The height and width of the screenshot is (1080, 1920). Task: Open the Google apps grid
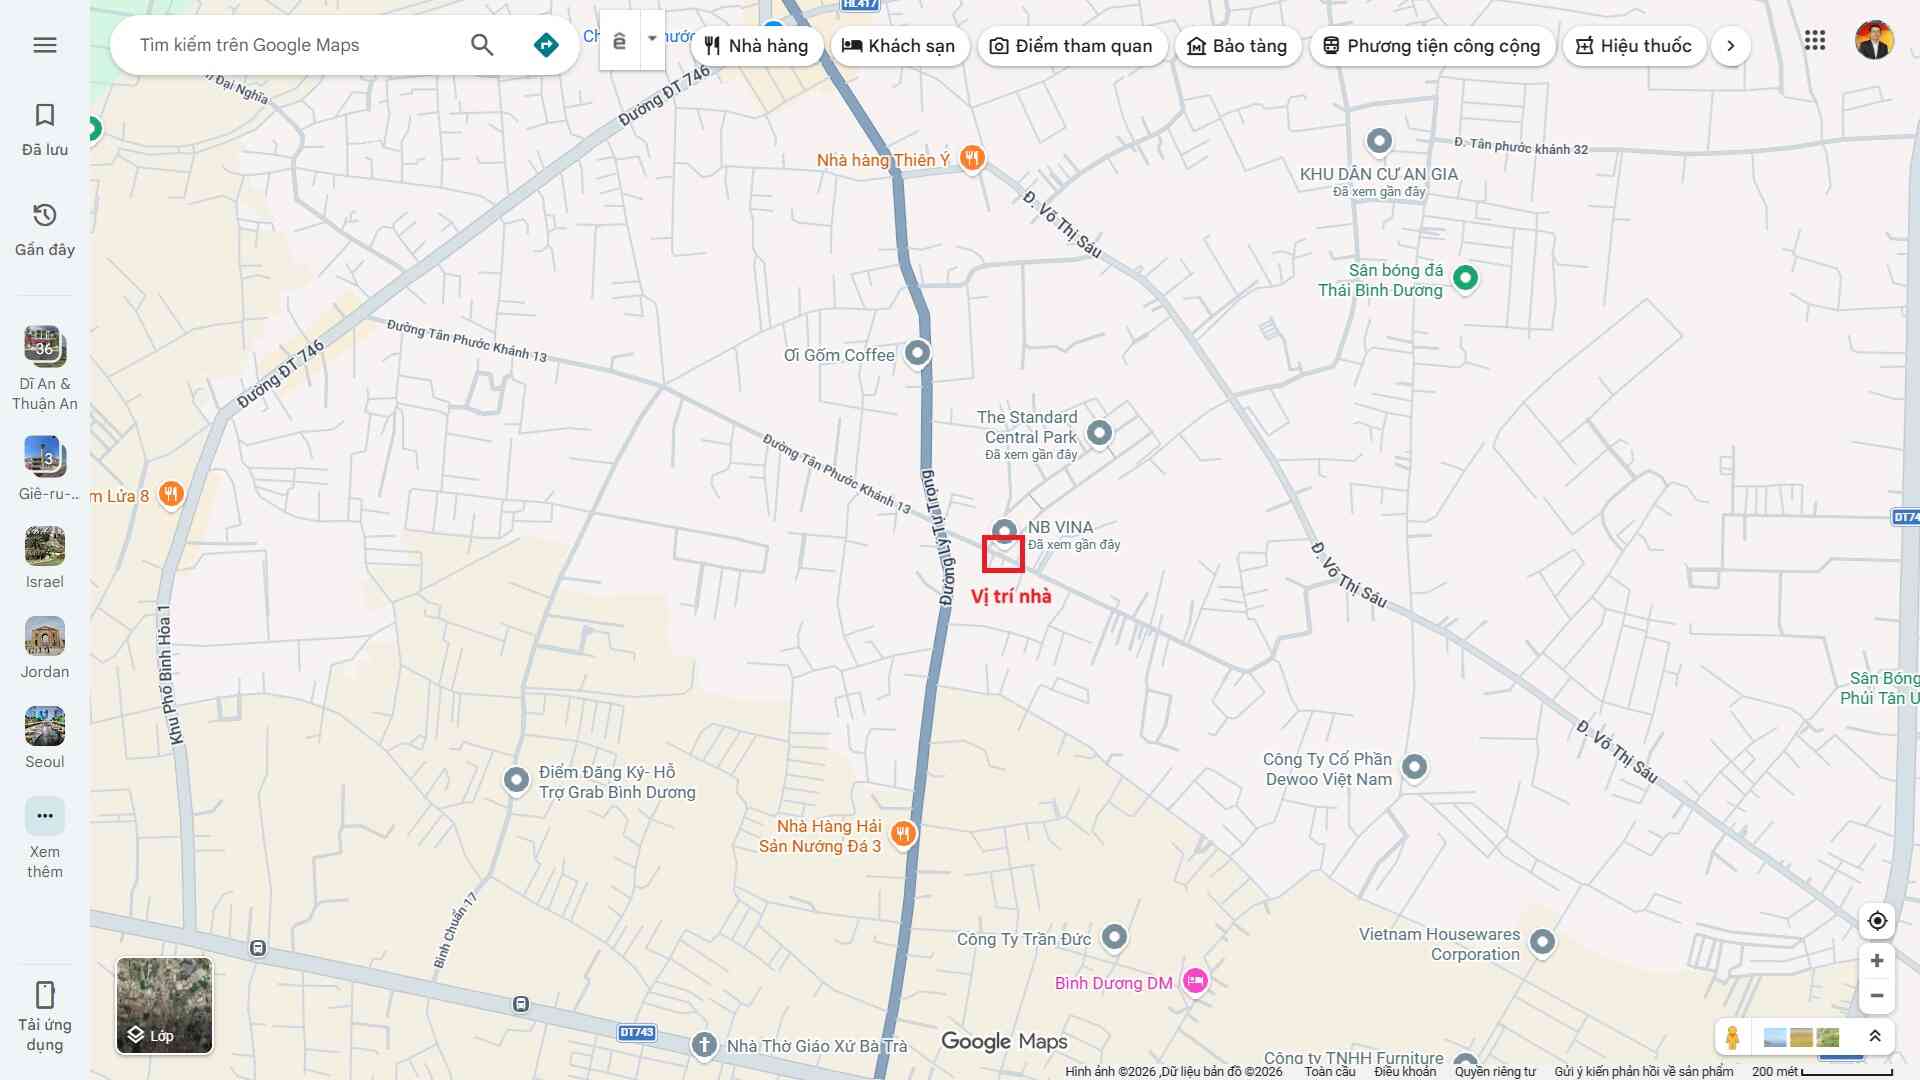pos(1815,40)
